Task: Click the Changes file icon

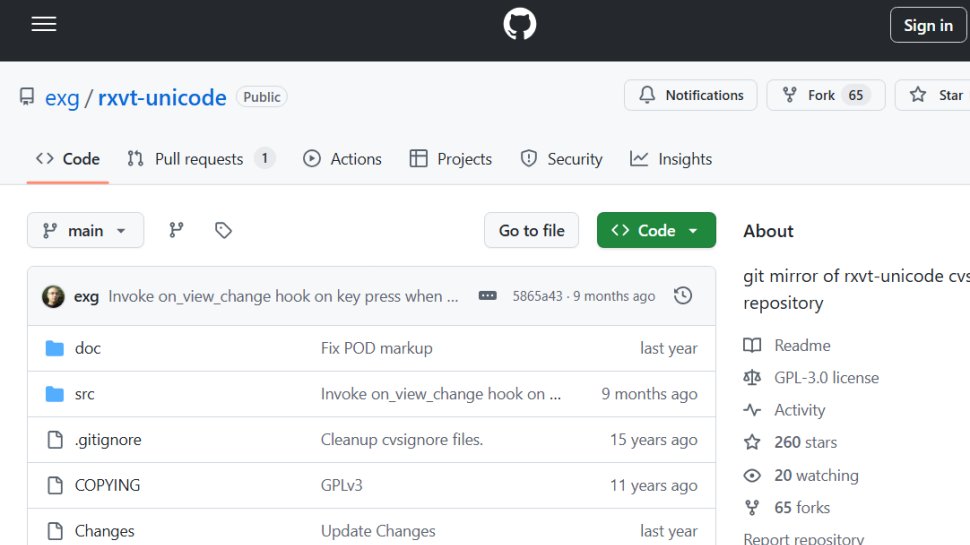Action: pos(55,531)
